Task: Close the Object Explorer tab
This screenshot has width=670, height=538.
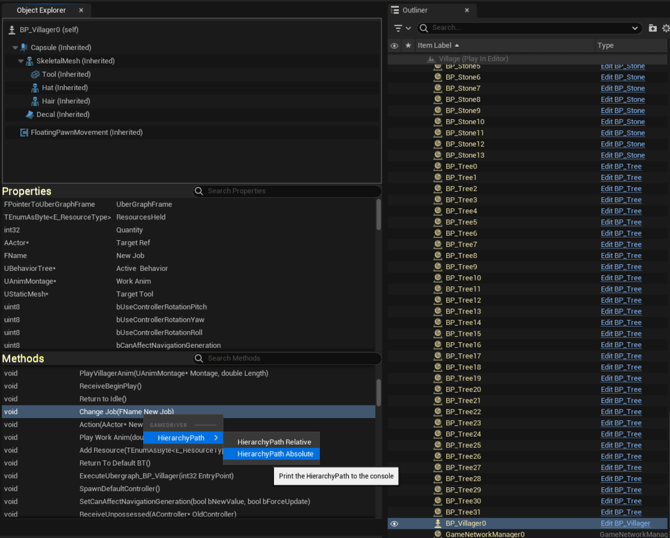Action: [81, 10]
